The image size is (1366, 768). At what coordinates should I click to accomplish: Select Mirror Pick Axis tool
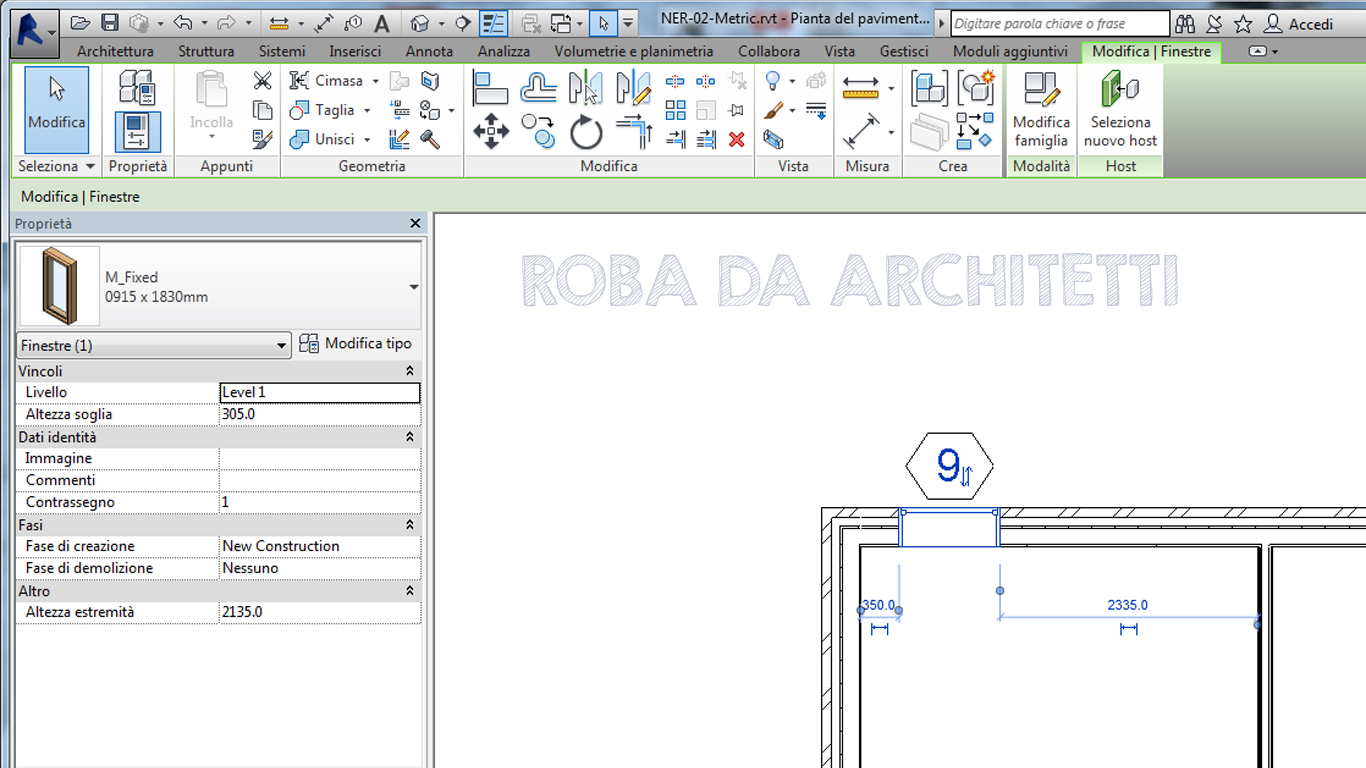click(x=586, y=89)
